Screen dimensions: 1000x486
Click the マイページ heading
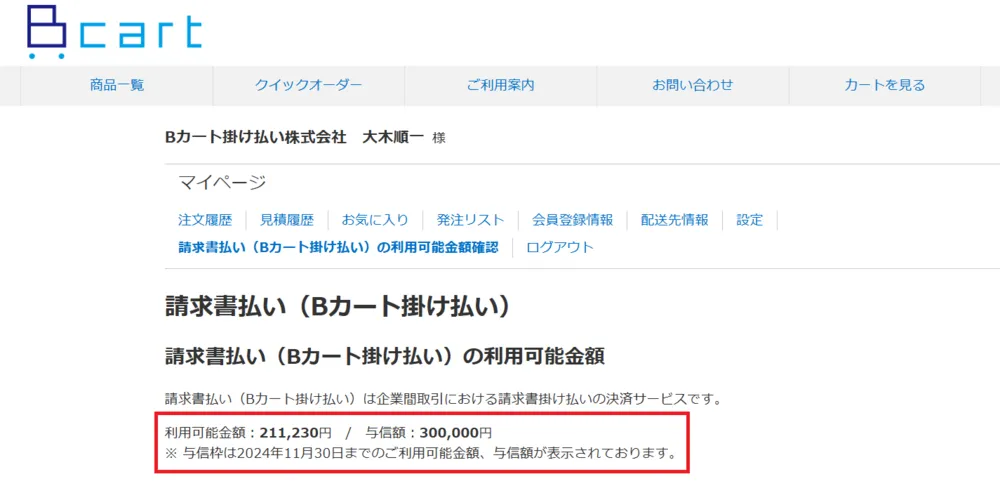pos(222,183)
